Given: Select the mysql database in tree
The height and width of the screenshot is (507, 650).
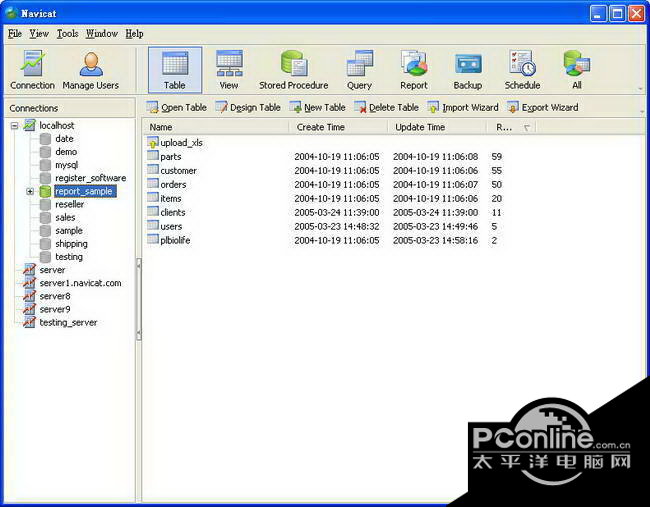Looking at the screenshot, I should pyautogui.click(x=66, y=165).
